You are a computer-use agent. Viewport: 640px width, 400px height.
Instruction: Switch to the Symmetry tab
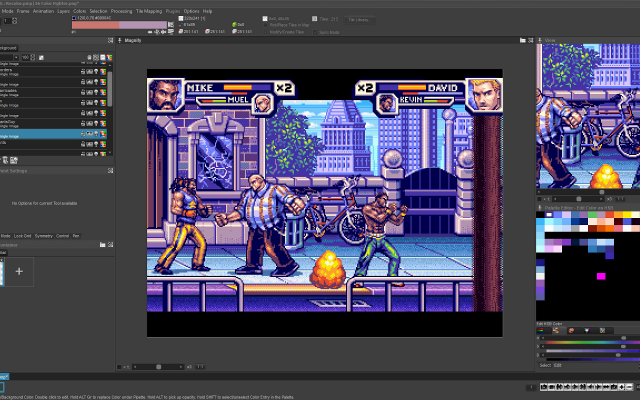tap(44, 236)
